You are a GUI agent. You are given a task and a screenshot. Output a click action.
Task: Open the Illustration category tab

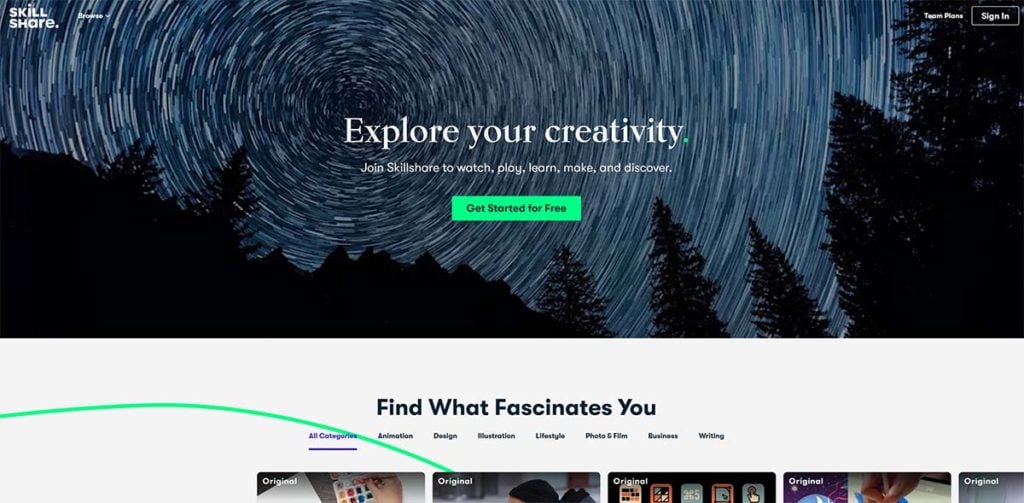coord(496,436)
